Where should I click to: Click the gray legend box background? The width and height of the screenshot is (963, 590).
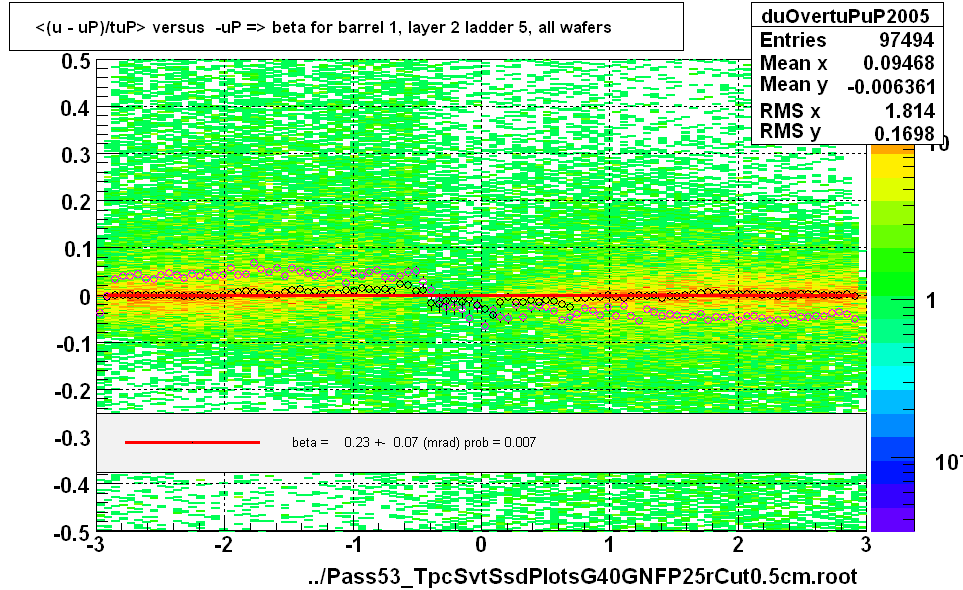482,443
